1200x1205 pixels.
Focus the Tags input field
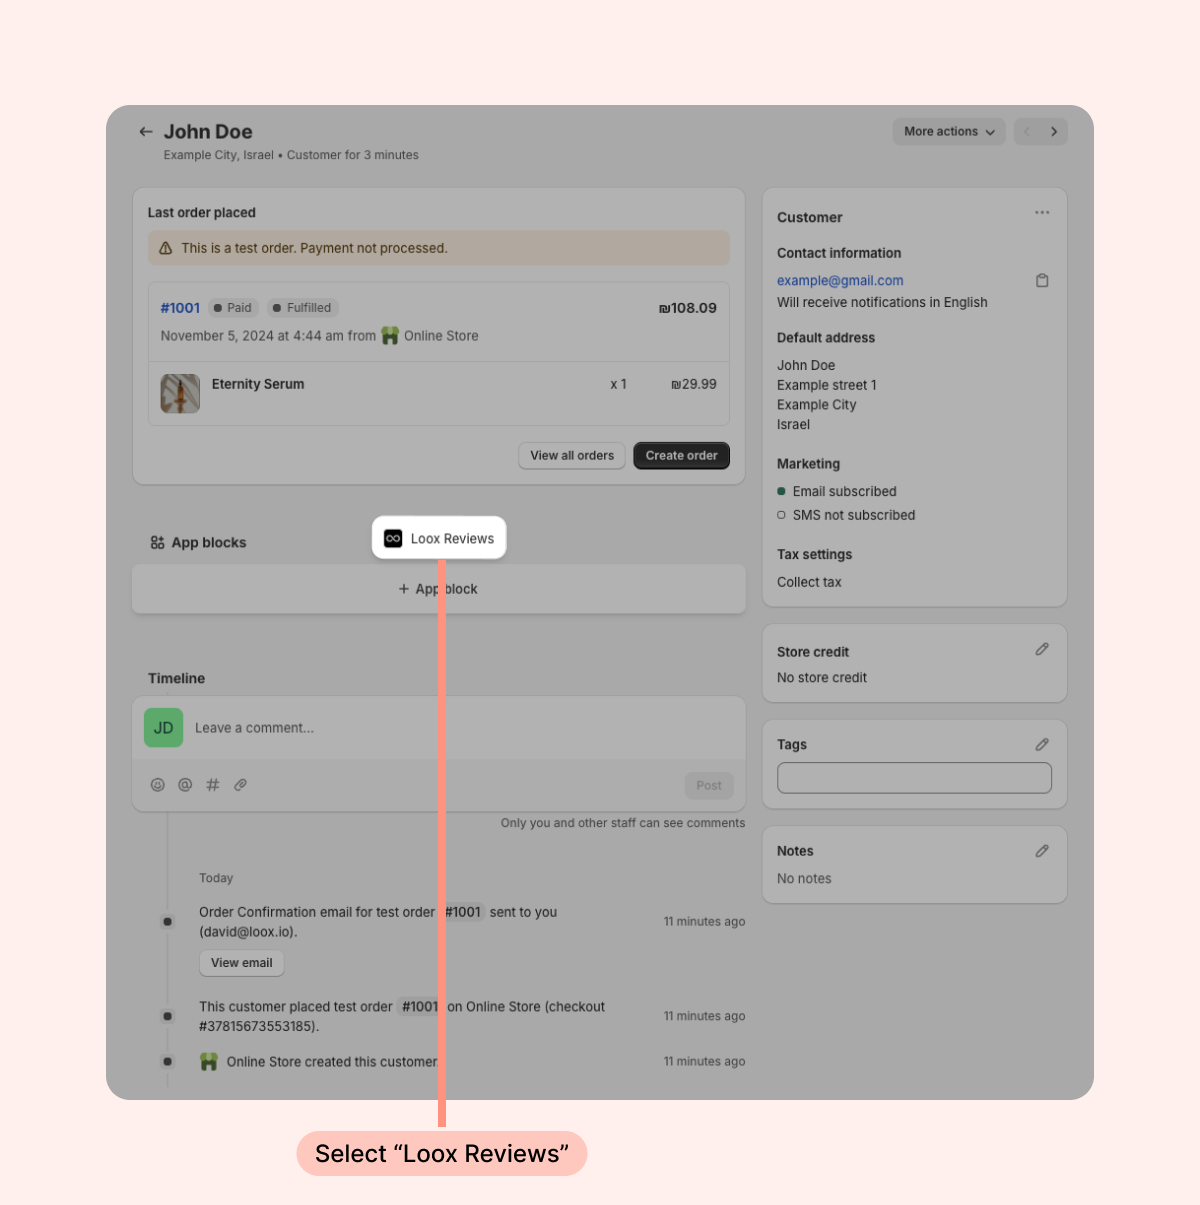pos(914,778)
